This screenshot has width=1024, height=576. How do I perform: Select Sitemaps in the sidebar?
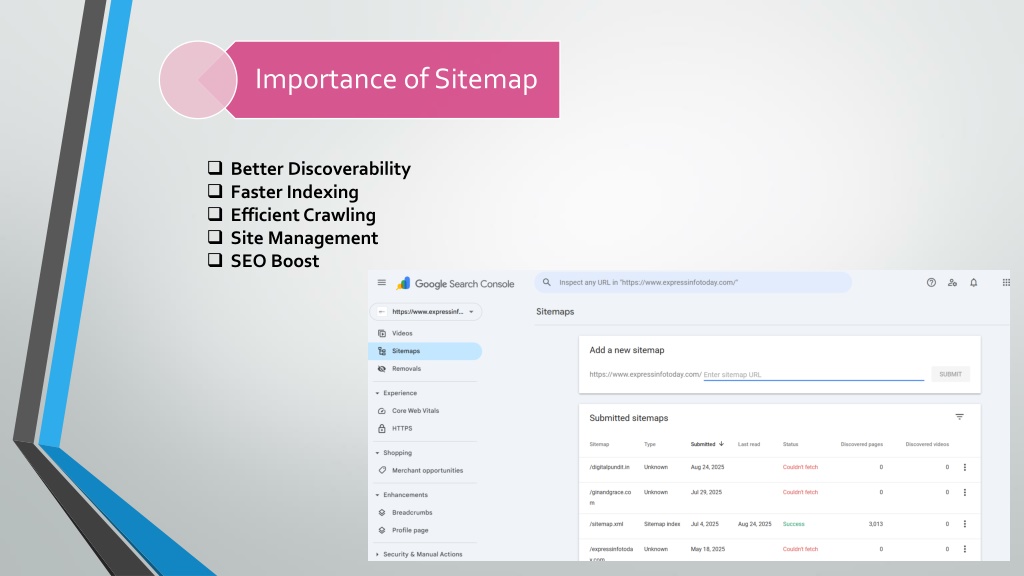406,351
